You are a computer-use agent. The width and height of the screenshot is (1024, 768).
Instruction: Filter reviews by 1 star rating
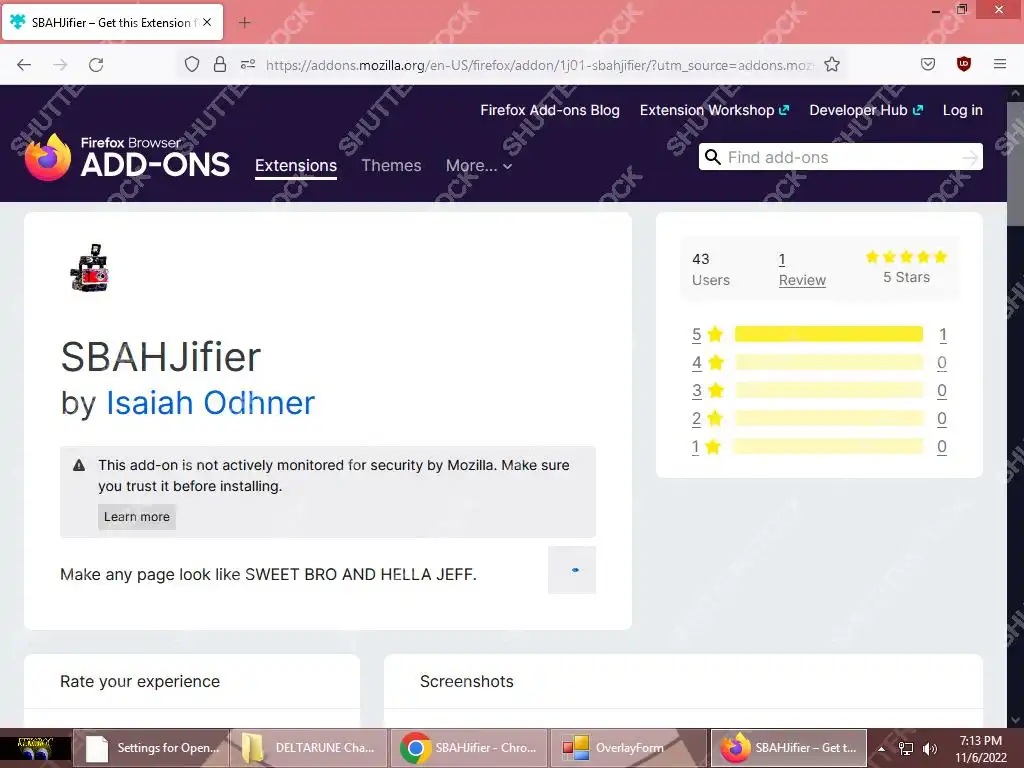point(706,447)
